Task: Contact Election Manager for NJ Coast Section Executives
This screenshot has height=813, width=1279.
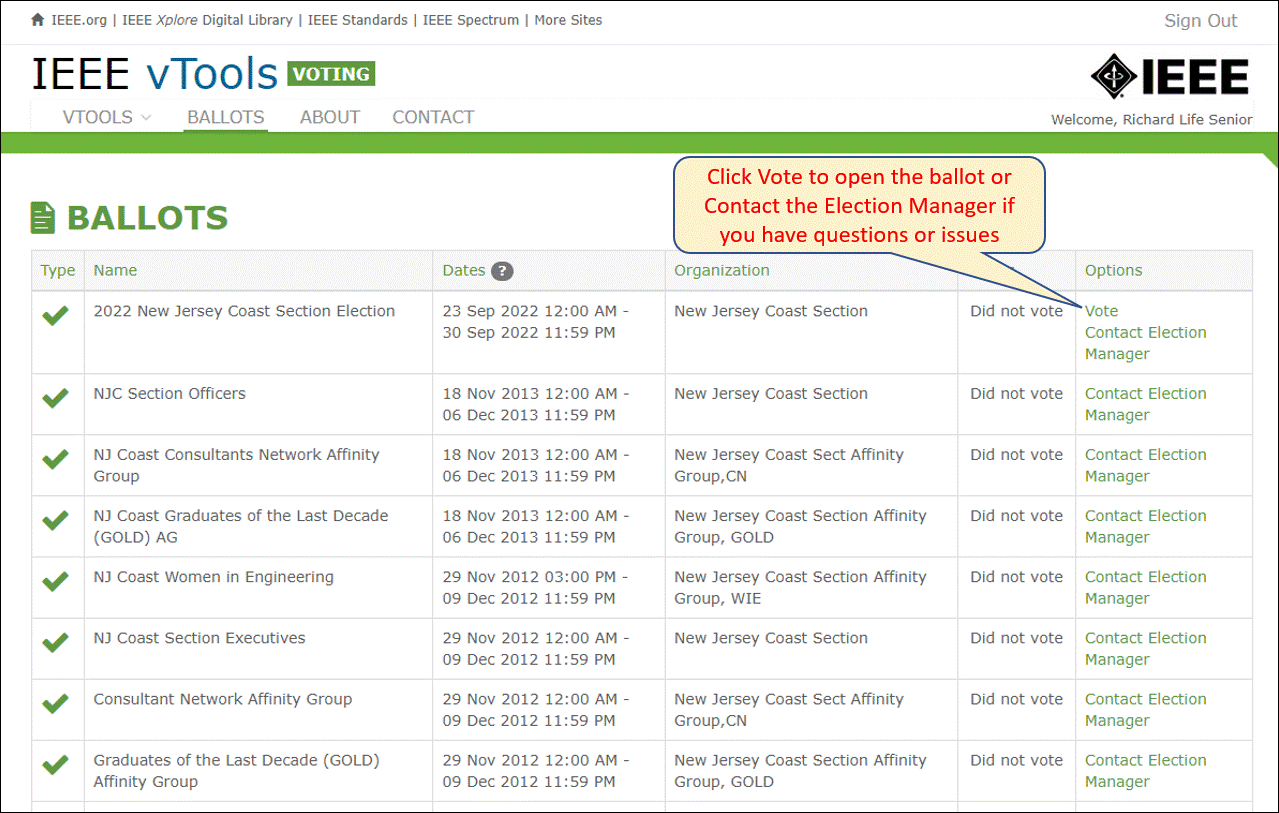Action: (1146, 648)
